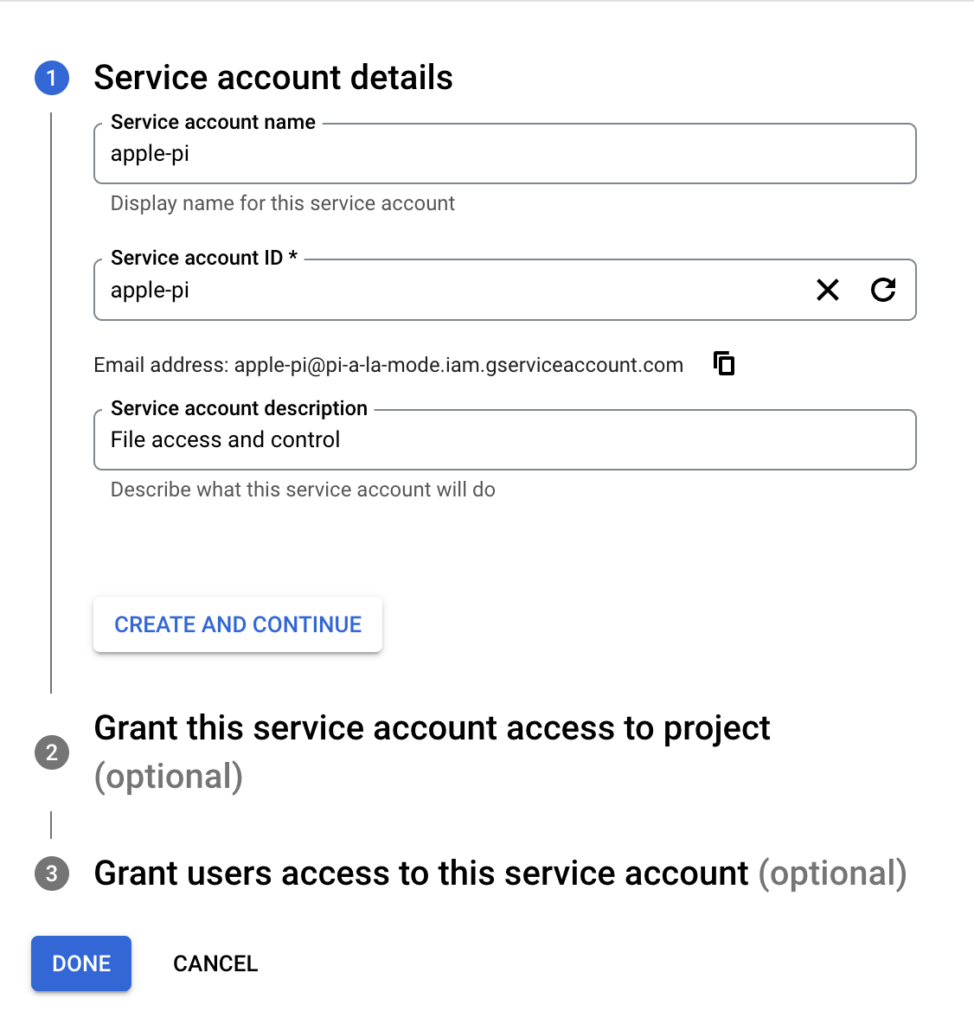Click the 'Describe what this service account will do' hint
Image resolution: width=974 pixels, height=1024 pixels.
302,489
